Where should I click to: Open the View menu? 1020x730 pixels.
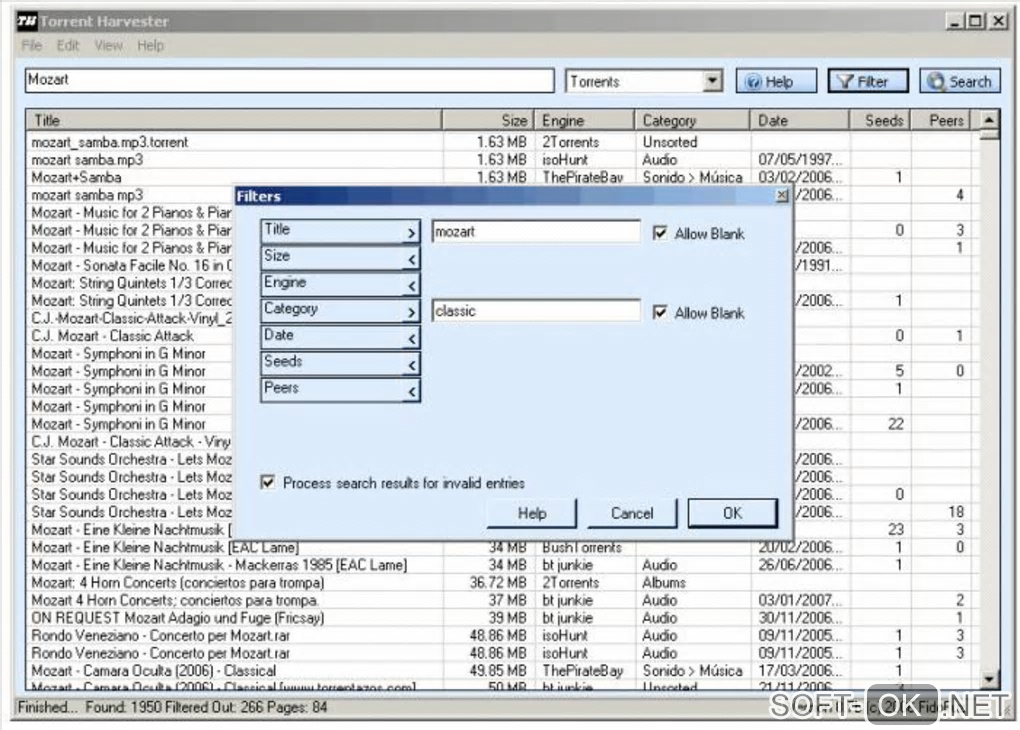(x=108, y=46)
